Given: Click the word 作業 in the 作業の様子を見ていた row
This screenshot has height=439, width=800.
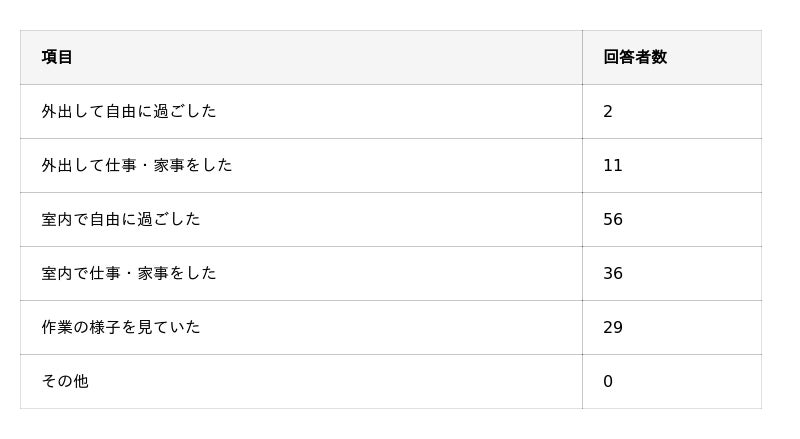Looking at the screenshot, I should 57,327.
